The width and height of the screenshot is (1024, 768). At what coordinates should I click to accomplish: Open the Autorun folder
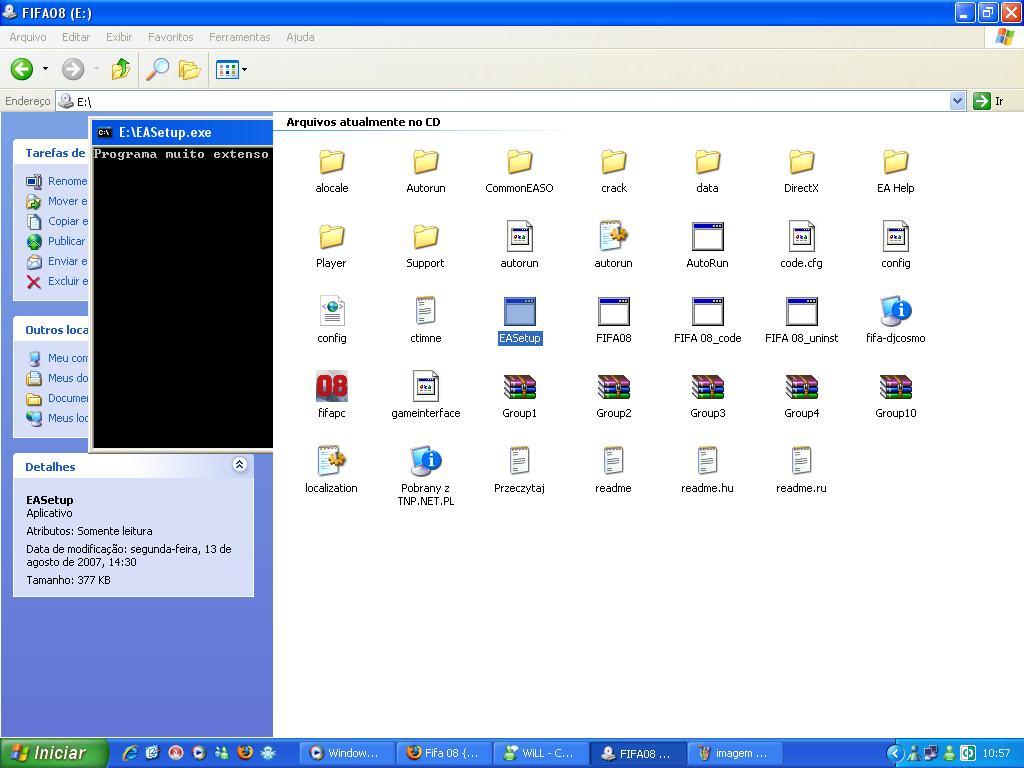point(426,171)
